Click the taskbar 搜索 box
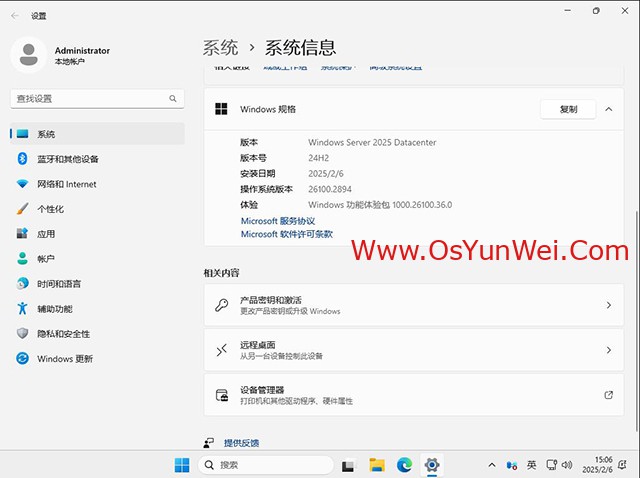 pyautogui.click(x=266, y=465)
